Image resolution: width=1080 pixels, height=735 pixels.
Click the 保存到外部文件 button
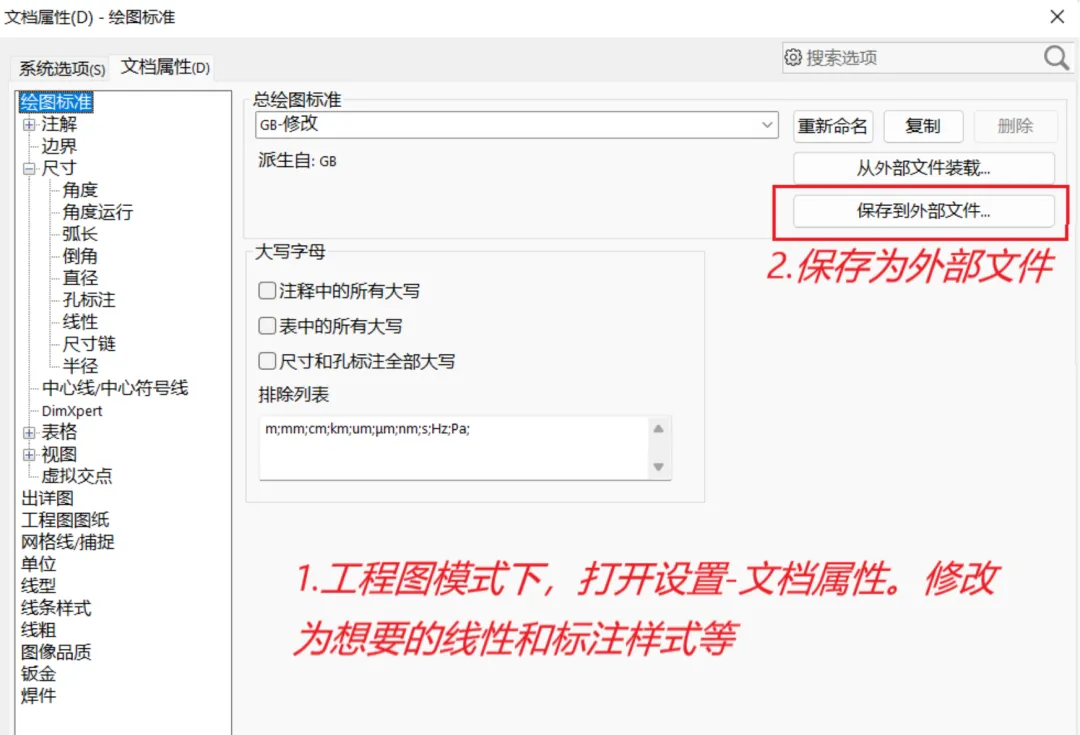pyautogui.click(x=924, y=211)
